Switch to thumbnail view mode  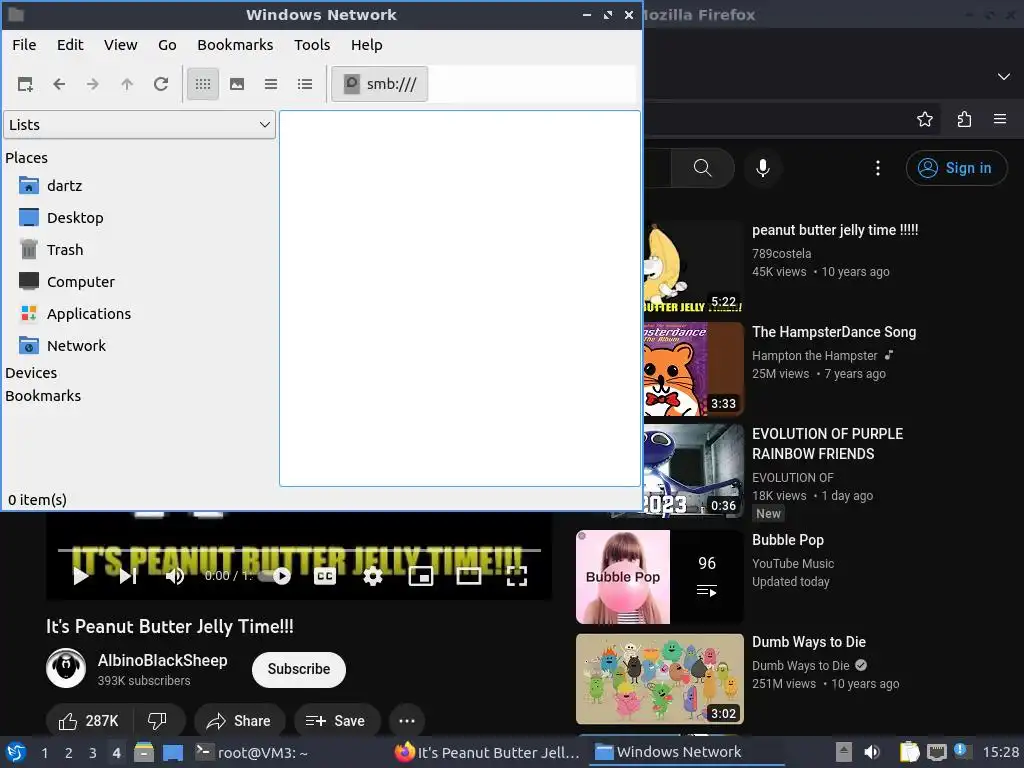coord(237,84)
